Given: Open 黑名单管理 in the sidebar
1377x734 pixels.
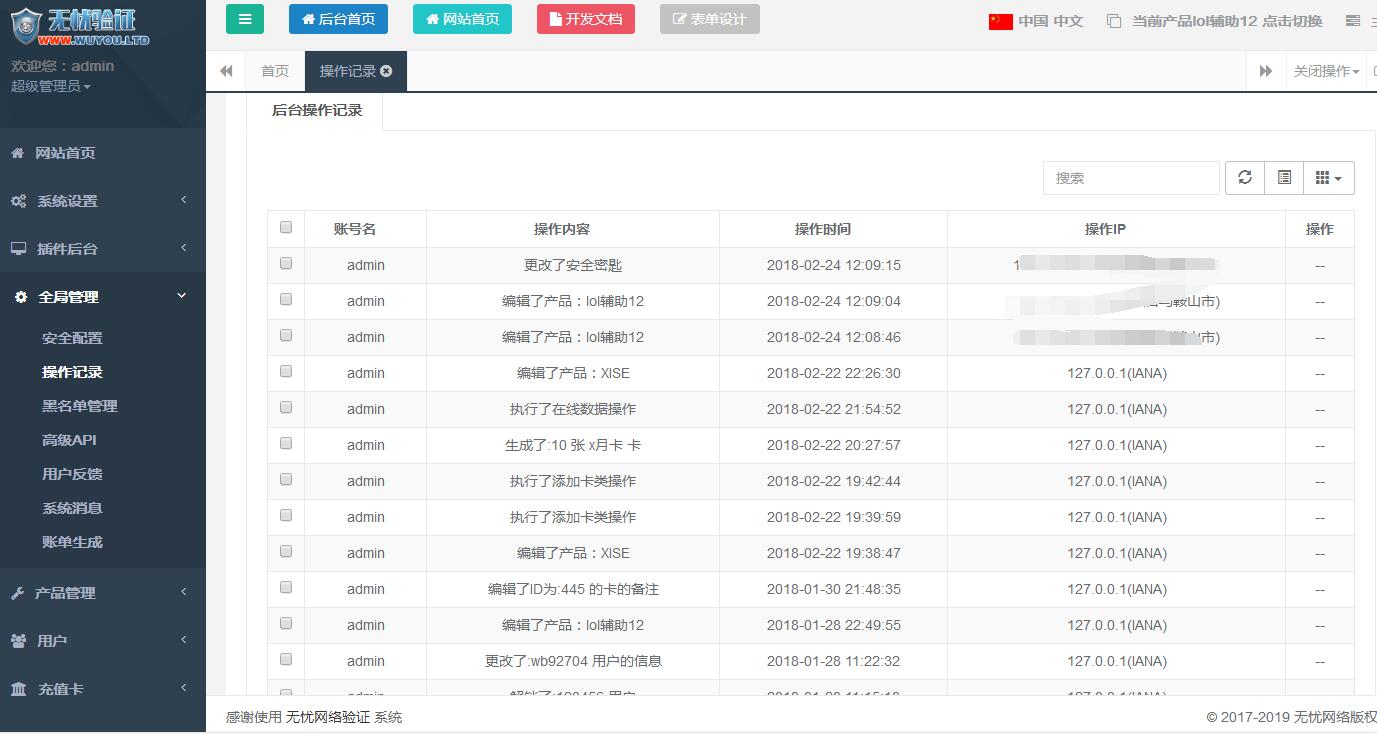Looking at the screenshot, I should pyautogui.click(x=80, y=406).
